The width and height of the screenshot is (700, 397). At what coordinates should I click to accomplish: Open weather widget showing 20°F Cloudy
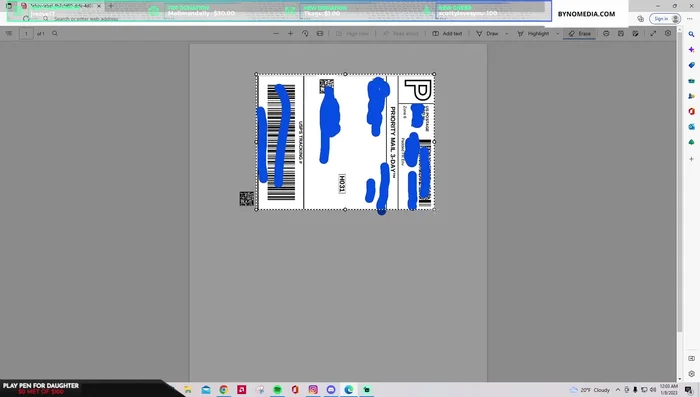[x=590, y=390]
